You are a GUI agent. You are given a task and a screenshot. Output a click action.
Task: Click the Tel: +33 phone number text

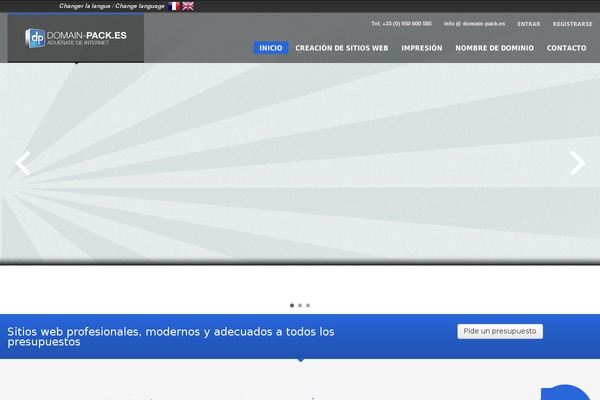point(401,24)
